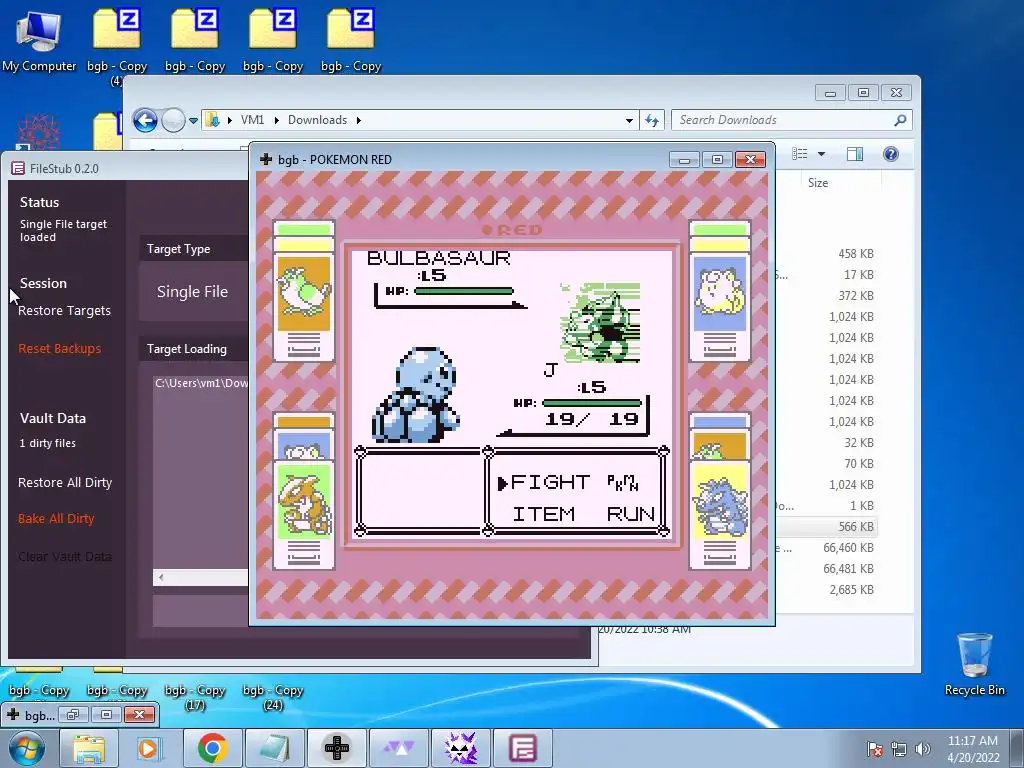Click search magnifier in Explorer
Viewport: 1024px width, 768px height.
tap(900, 120)
